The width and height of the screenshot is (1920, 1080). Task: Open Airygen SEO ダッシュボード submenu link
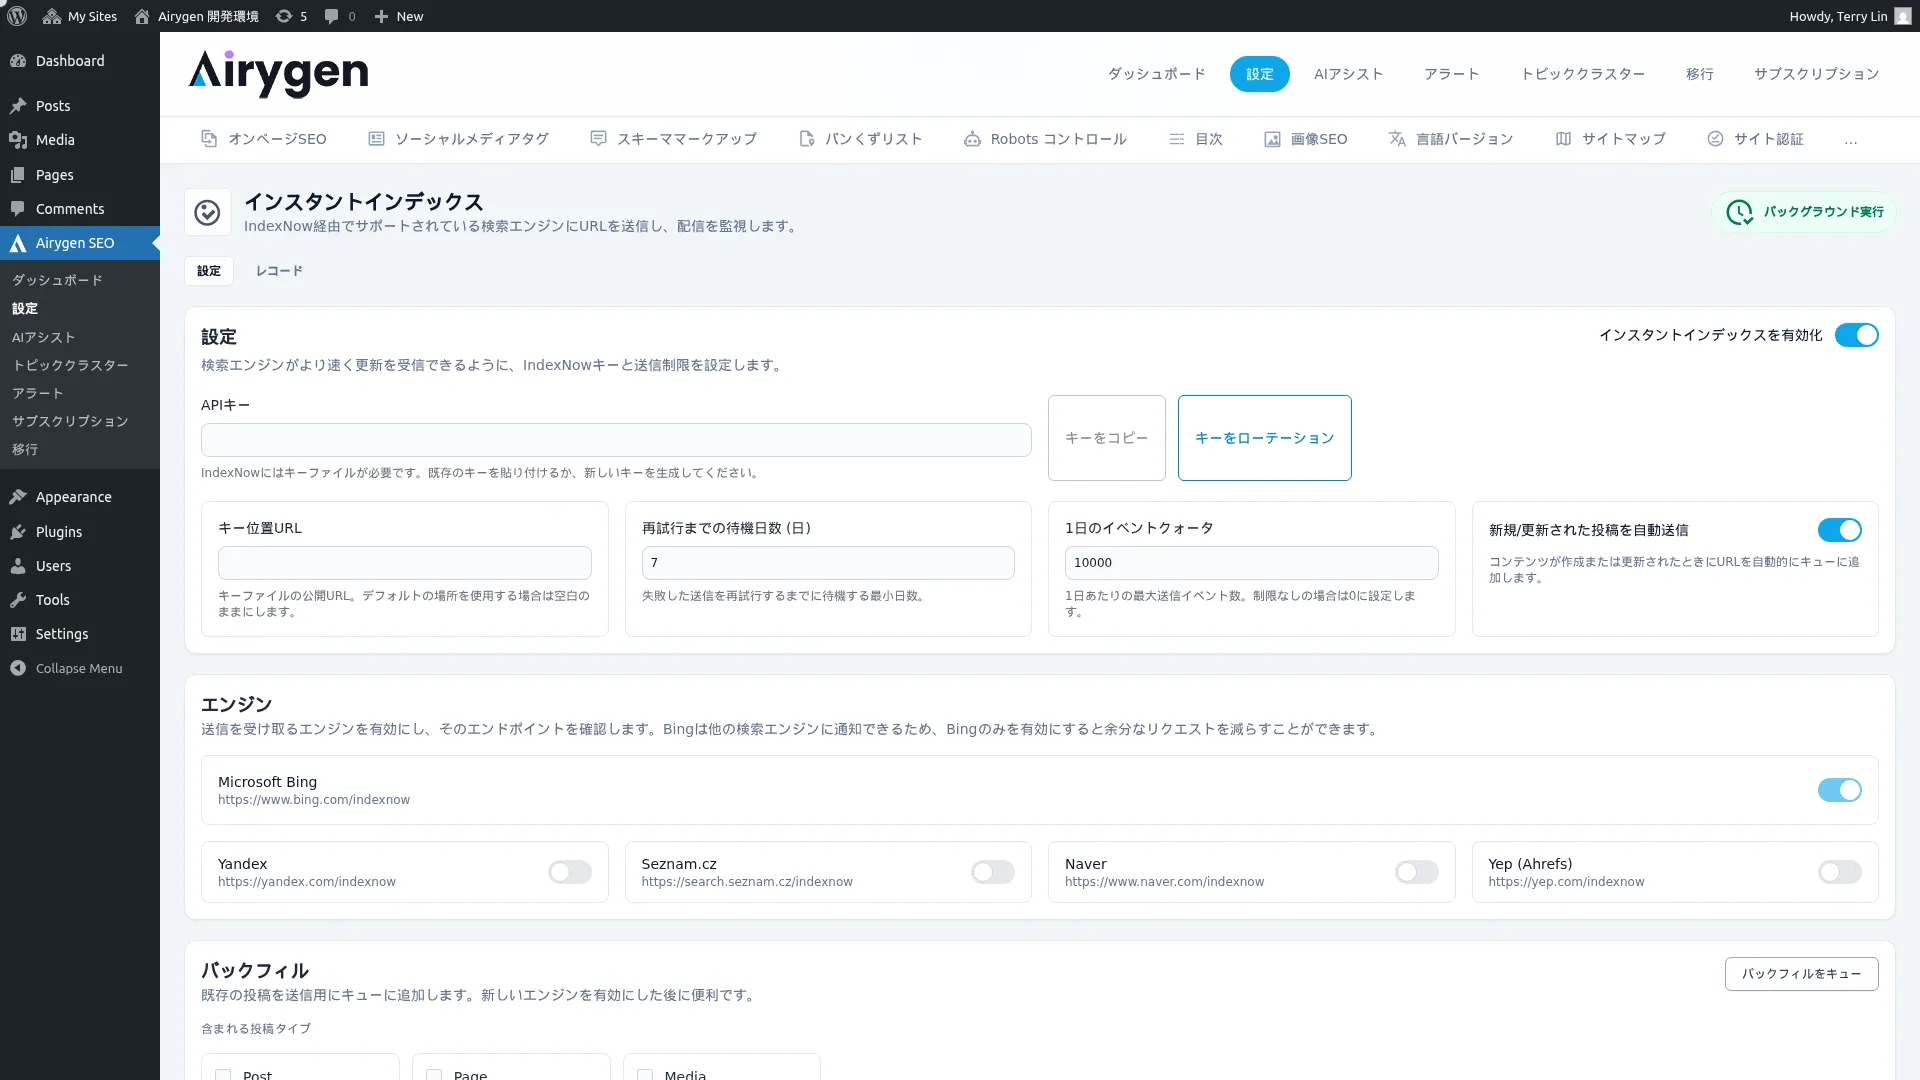pyautogui.click(x=57, y=280)
